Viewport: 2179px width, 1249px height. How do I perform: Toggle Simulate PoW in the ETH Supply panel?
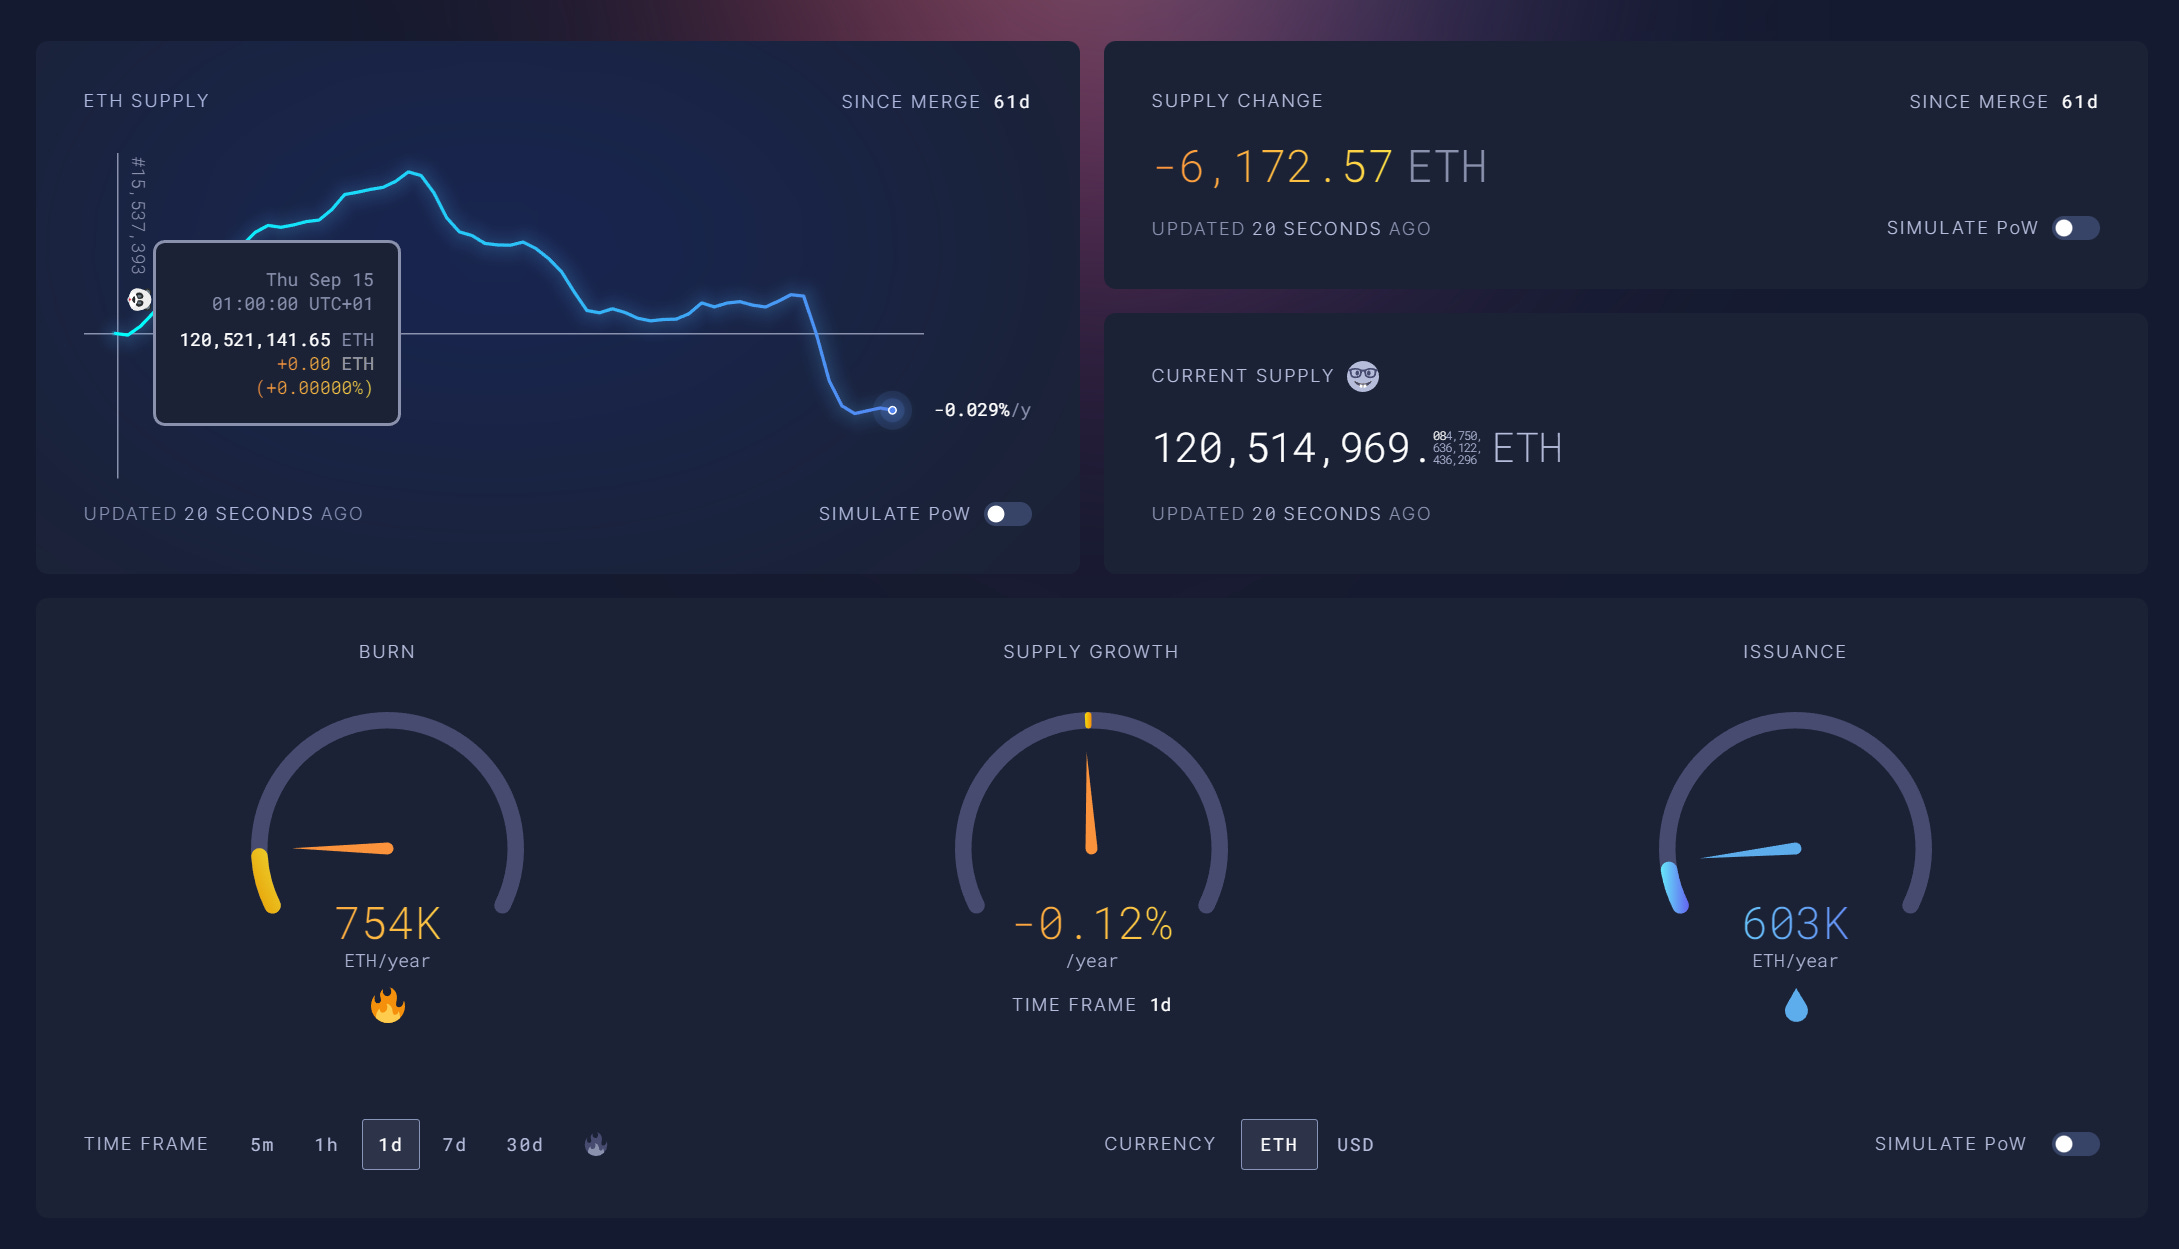pos(1007,513)
